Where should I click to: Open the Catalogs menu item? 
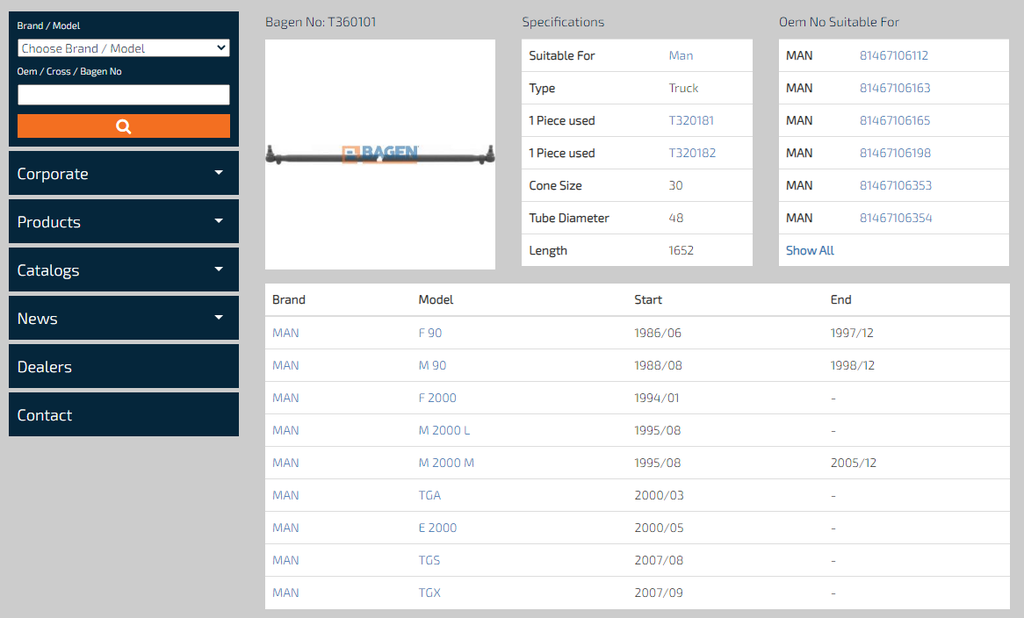click(123, 270)
